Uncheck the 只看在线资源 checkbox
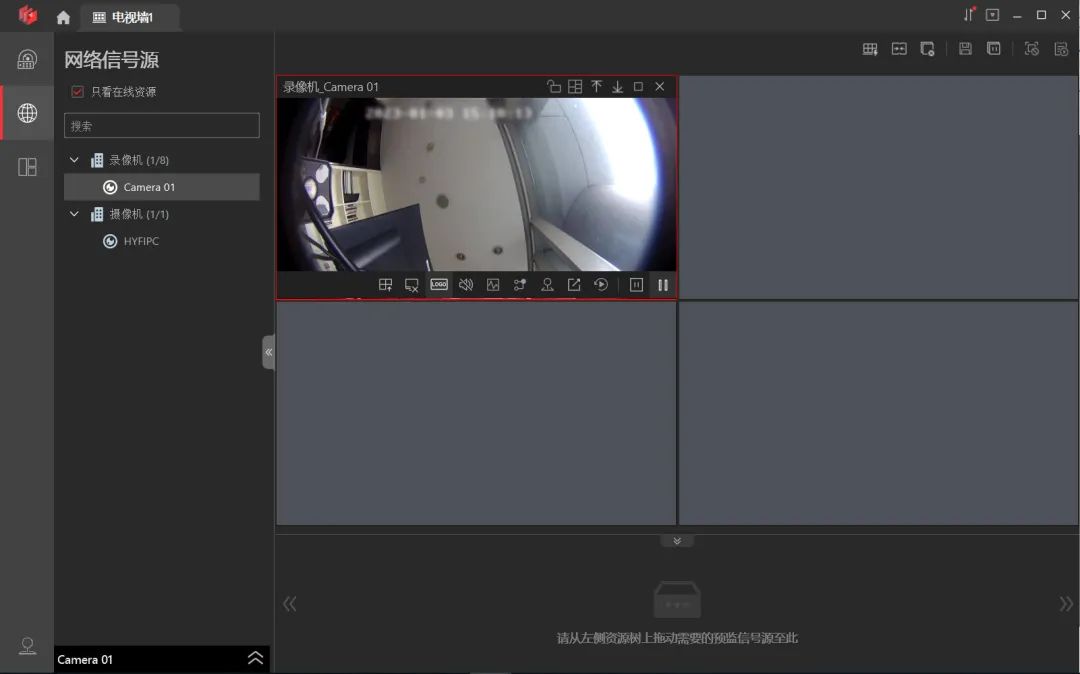Screen dimensions: 1080x674 tap(77, 92)
